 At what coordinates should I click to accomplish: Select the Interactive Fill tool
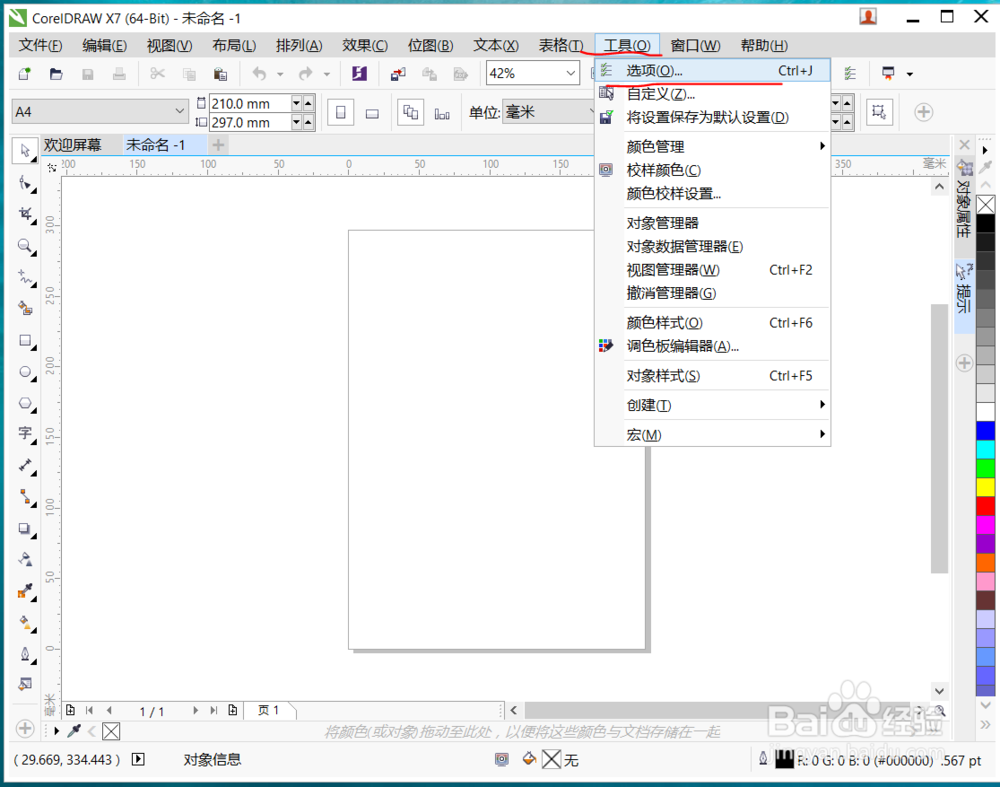pyautogui.click(x=25, y=622)
